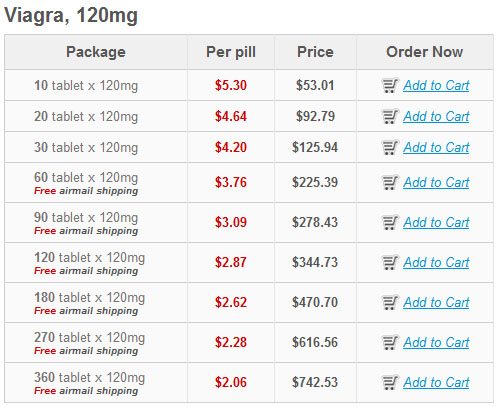The image size is (502, 412).
Task: Add the 20 tablet package to cart
Action: pos(436,117)
